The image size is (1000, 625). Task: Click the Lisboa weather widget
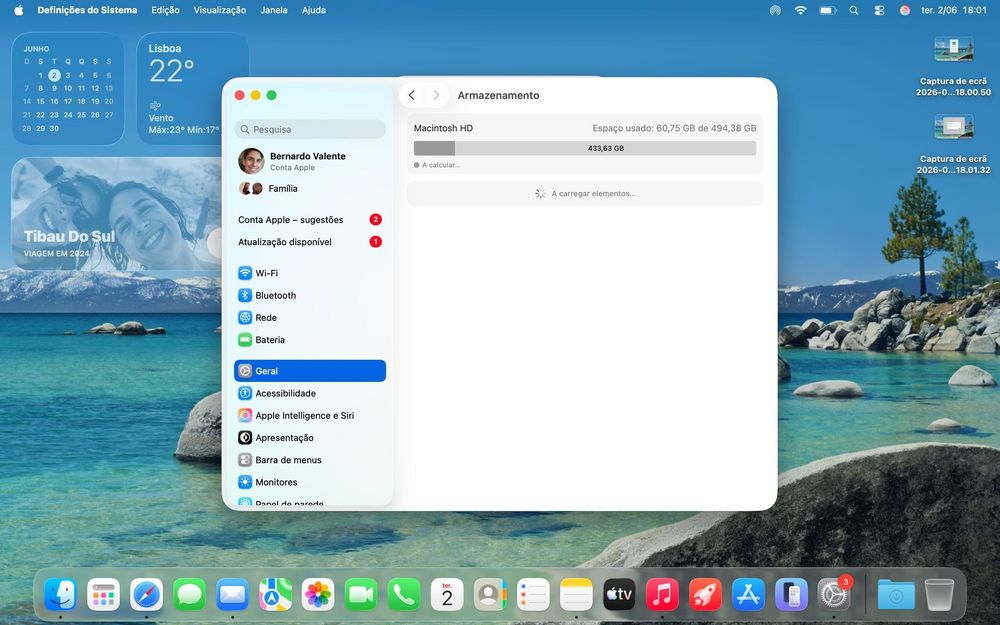[193, 89]
